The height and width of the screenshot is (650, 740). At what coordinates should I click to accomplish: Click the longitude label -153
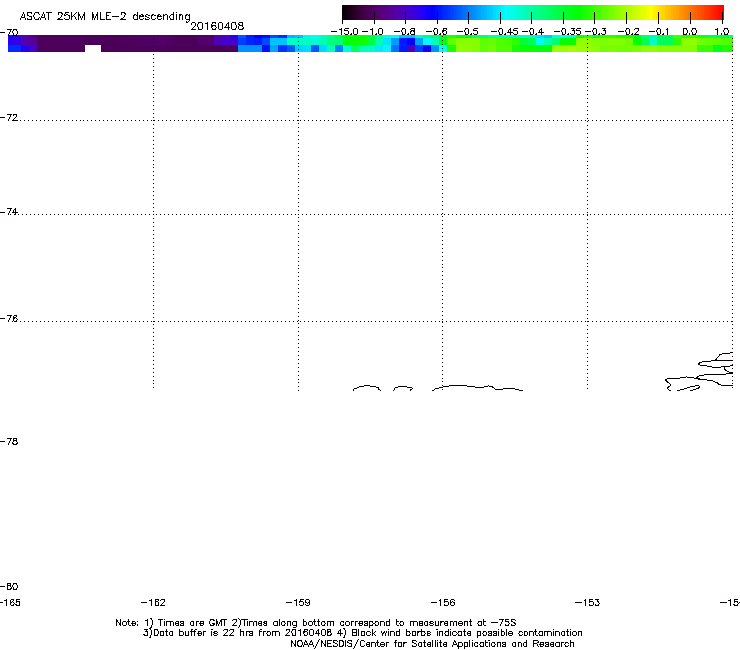(588, 602)
